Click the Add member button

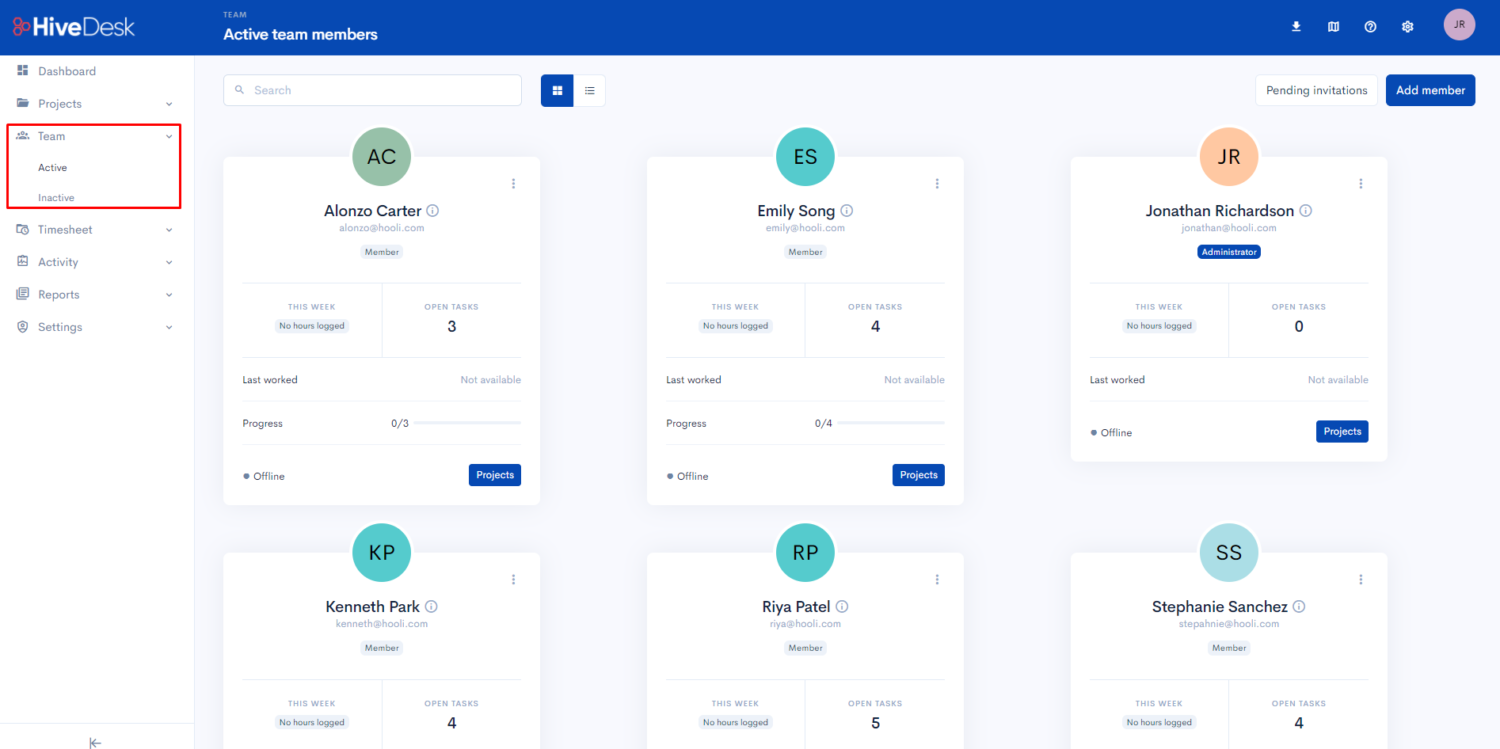[x=1430, y=89]
